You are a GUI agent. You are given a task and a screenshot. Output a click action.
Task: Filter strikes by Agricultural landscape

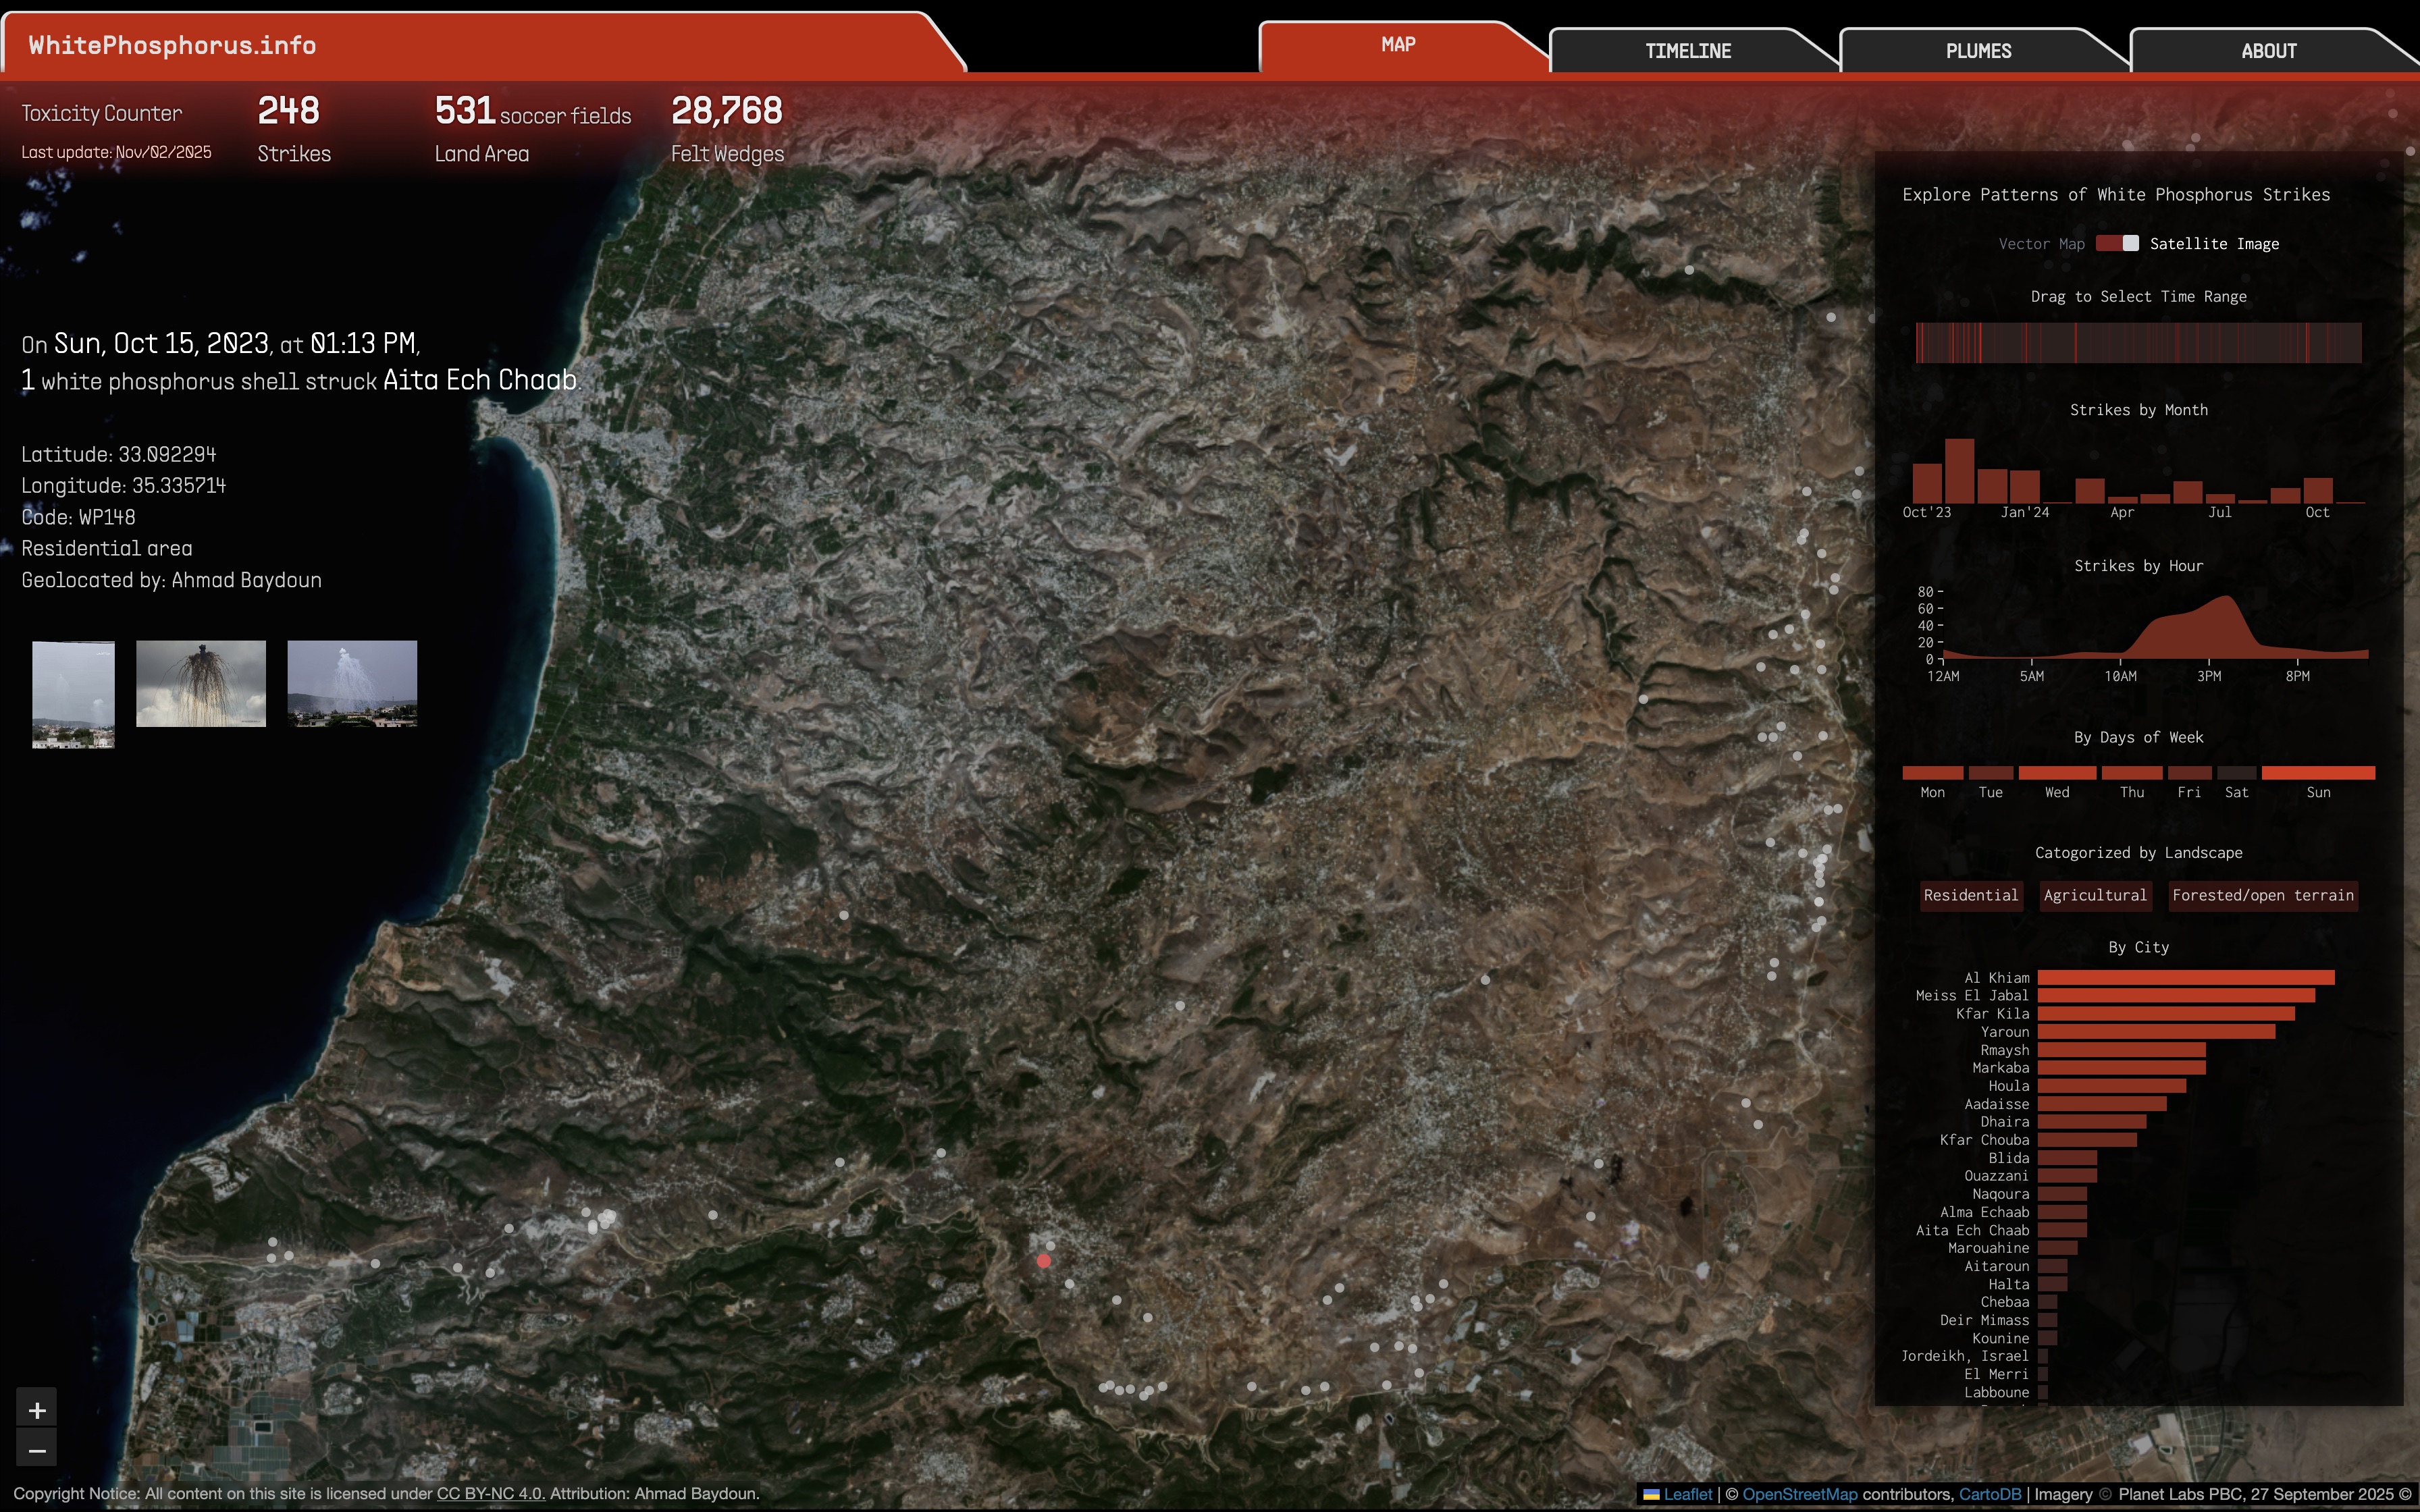click(2095, 895)
